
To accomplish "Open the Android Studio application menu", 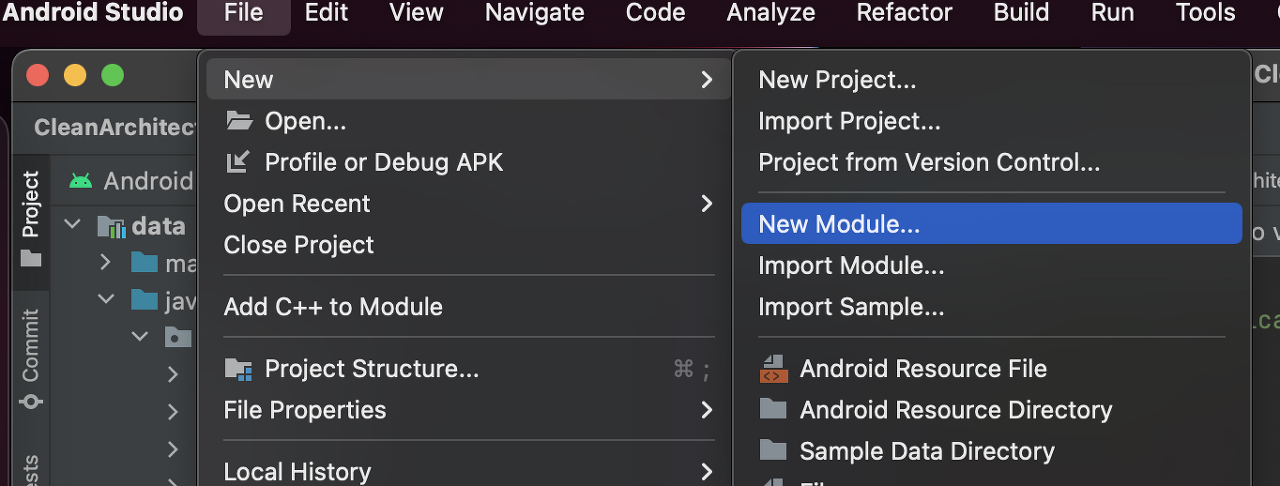I will pyautogui.click(x=93, y=13).
